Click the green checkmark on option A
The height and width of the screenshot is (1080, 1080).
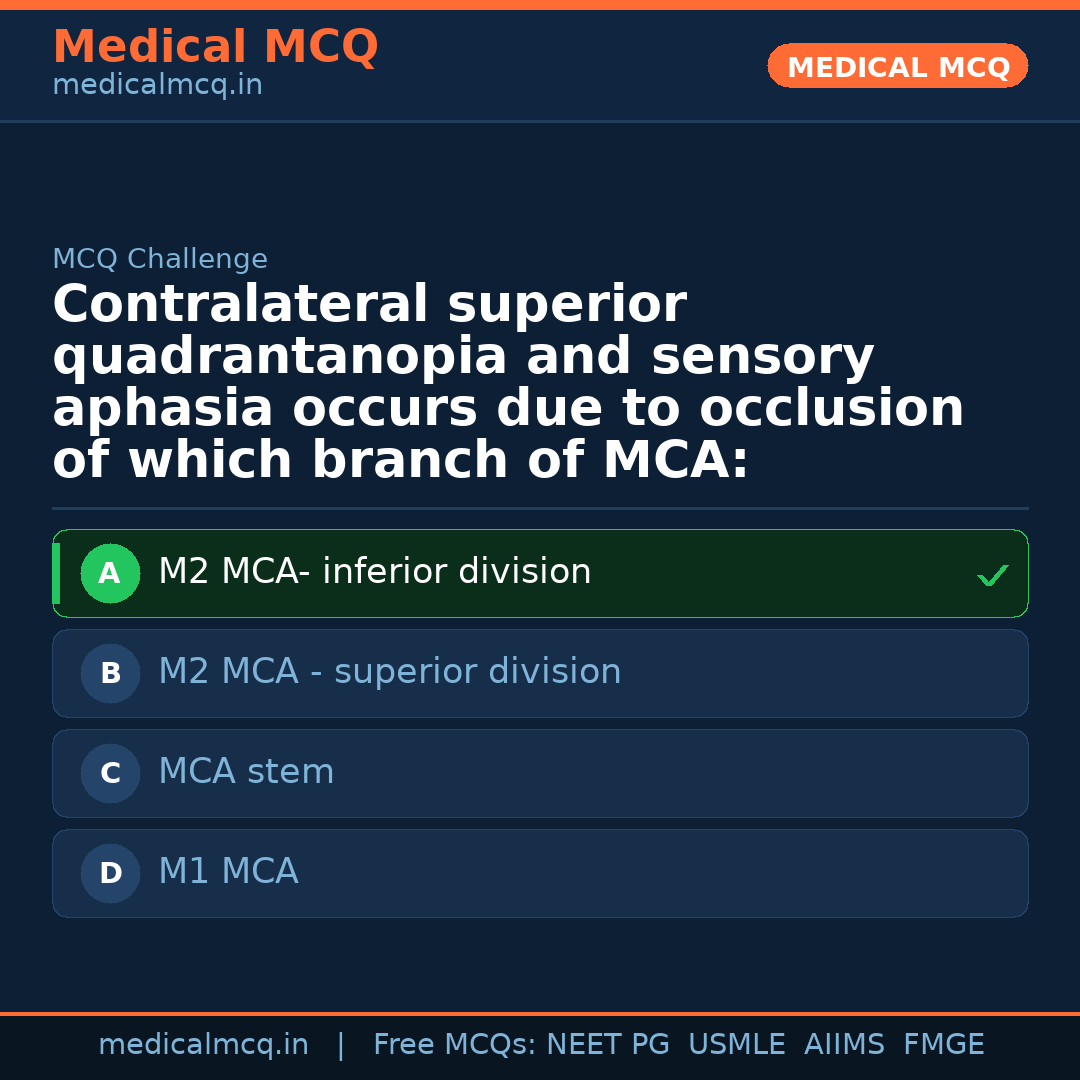tap(991, 574)
